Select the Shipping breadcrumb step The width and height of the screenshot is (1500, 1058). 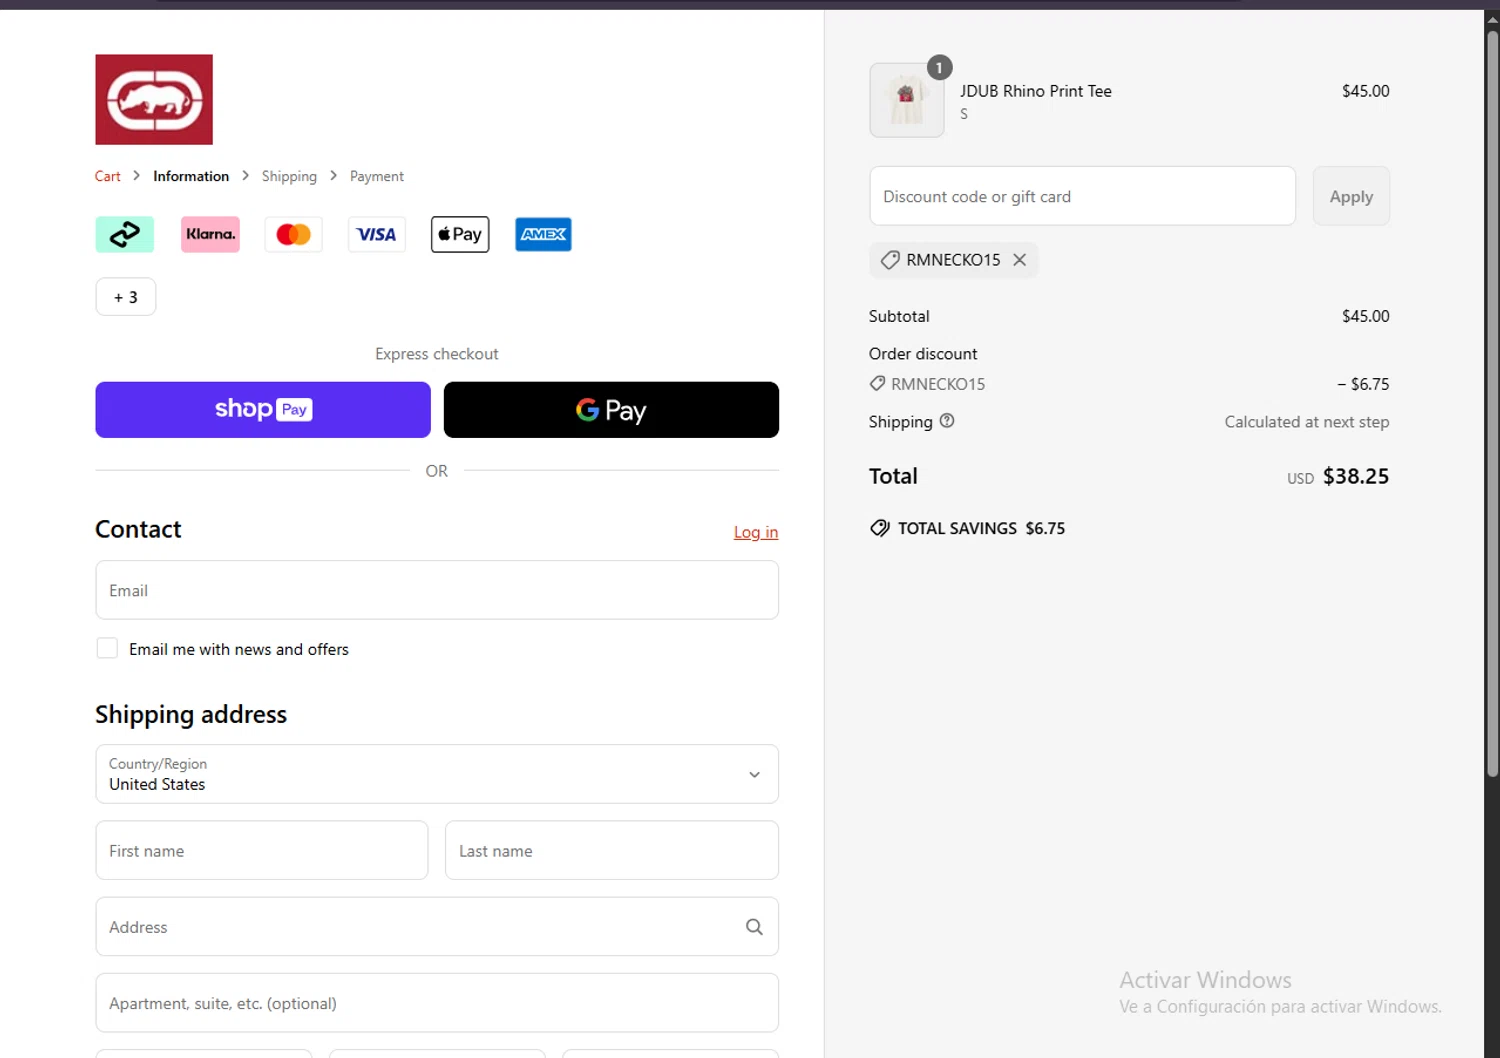coord(289,176)
